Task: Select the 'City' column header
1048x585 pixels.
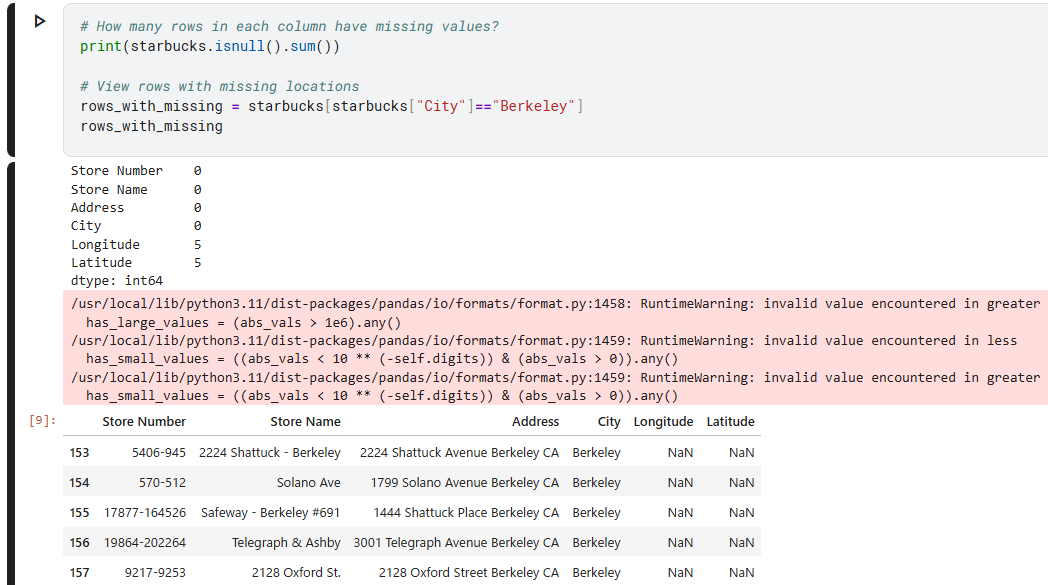Action: [x=609, y=422]
